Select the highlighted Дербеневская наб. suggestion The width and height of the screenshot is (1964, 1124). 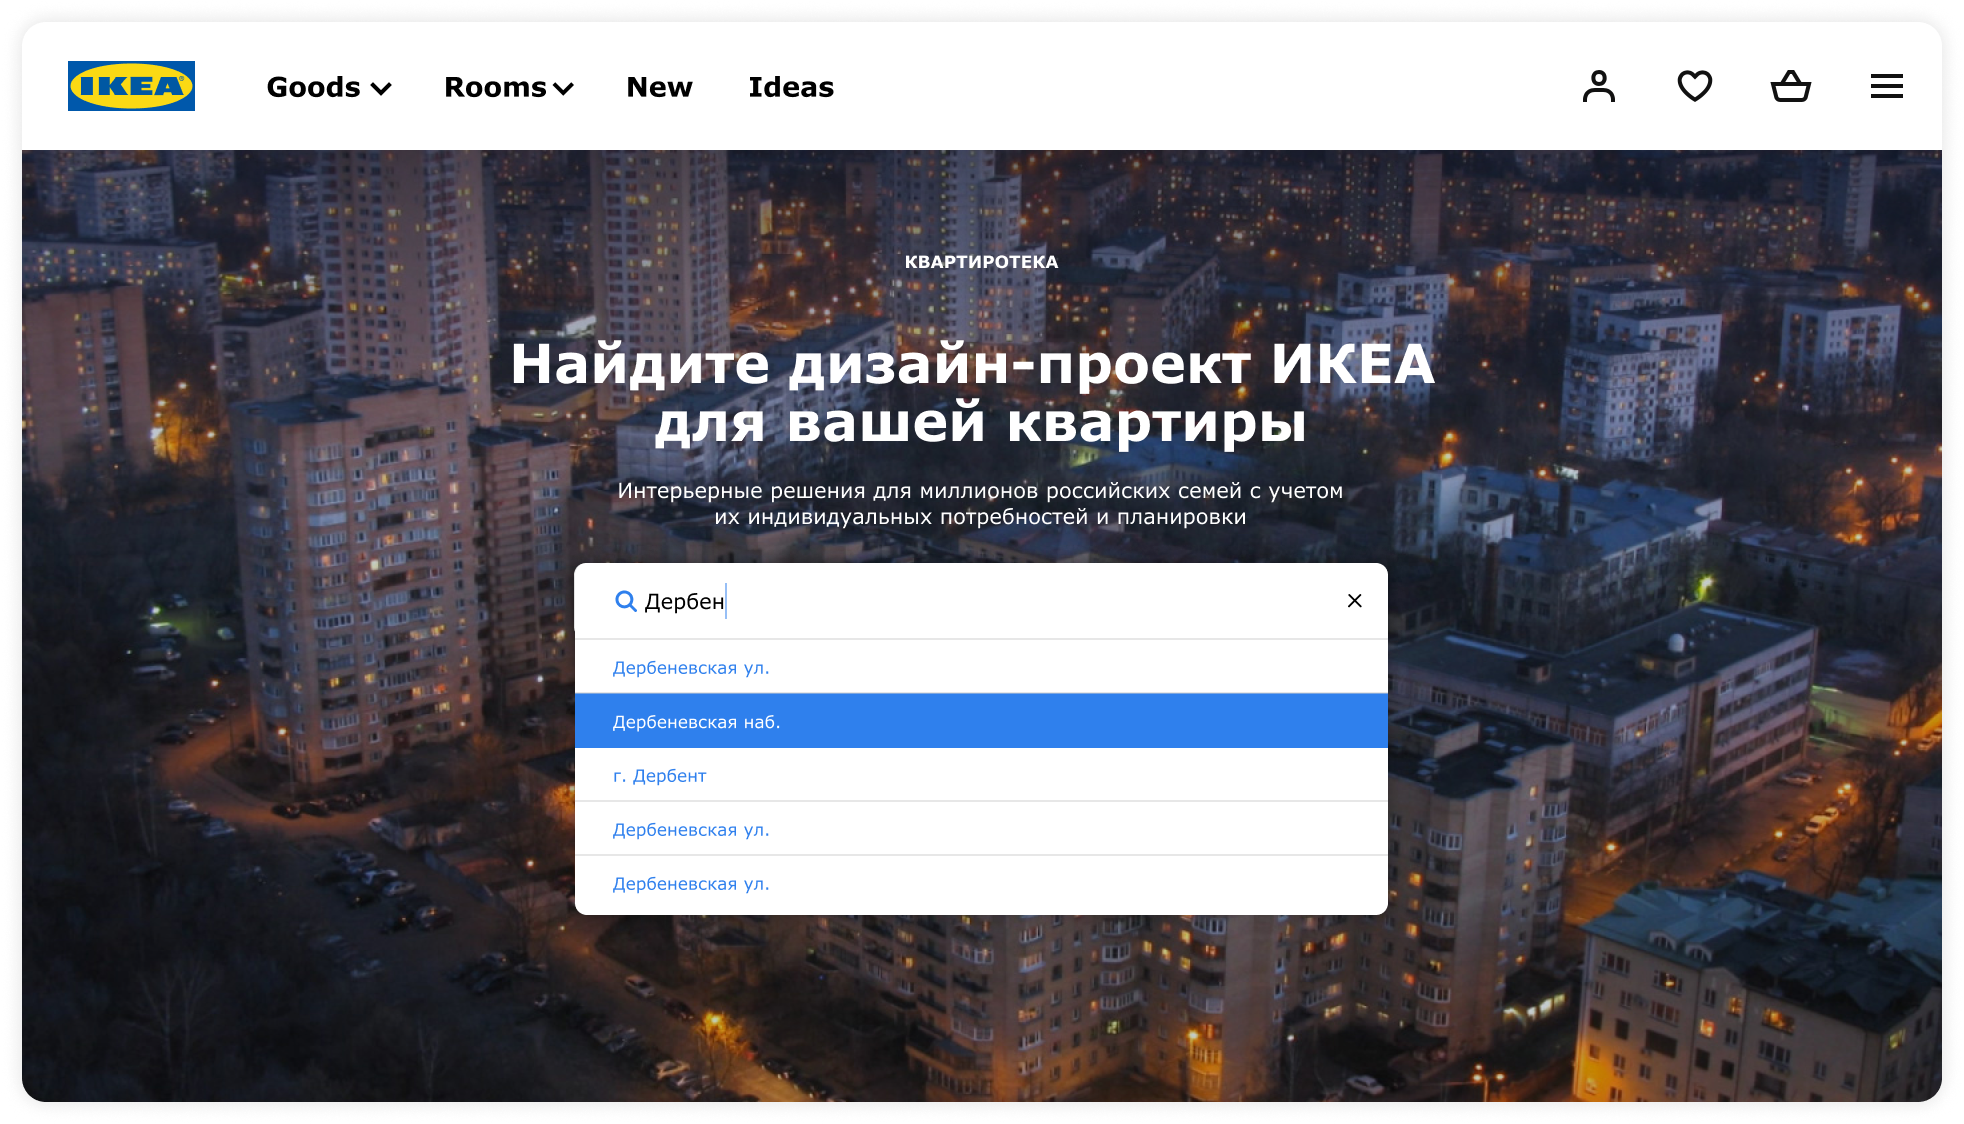click(x=980, y=721)
